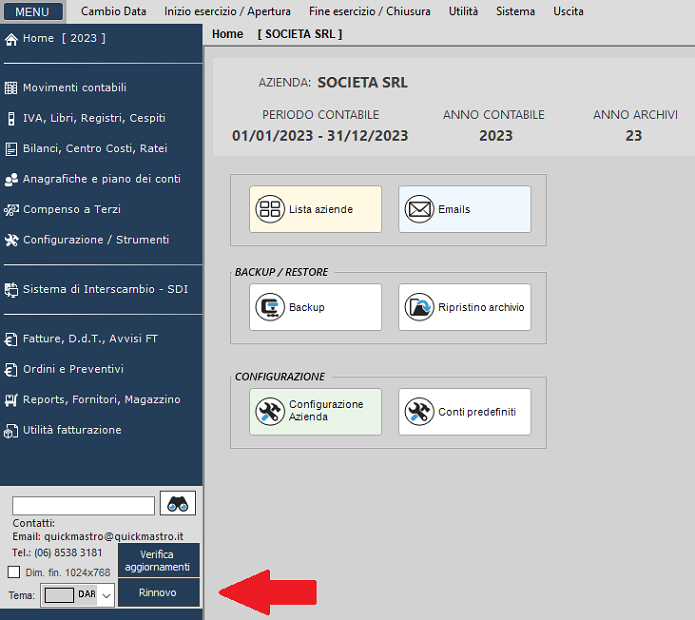Click Conti predefiniti wrench icon
Viewport: 695px width, 620px height.
(x=419, y=411)
